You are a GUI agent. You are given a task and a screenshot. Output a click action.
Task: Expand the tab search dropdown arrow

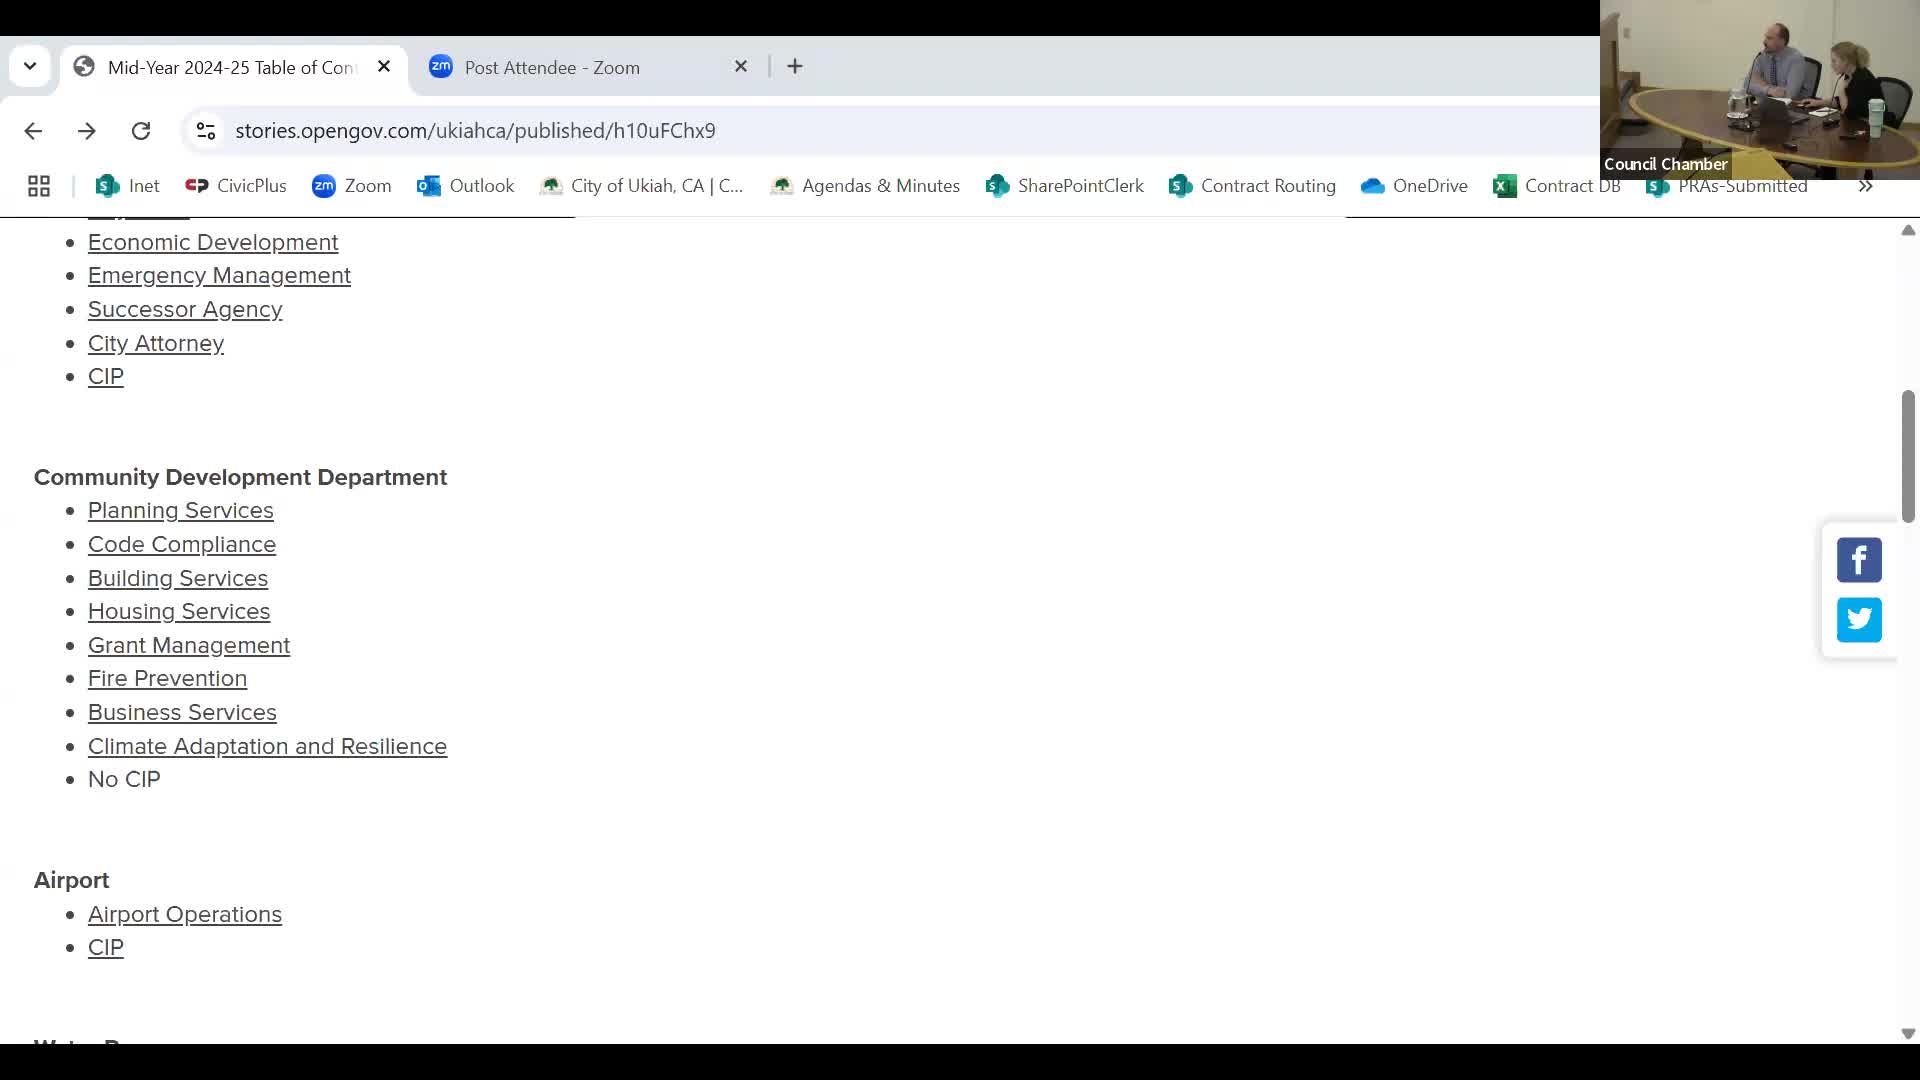[x=30, y=67]
